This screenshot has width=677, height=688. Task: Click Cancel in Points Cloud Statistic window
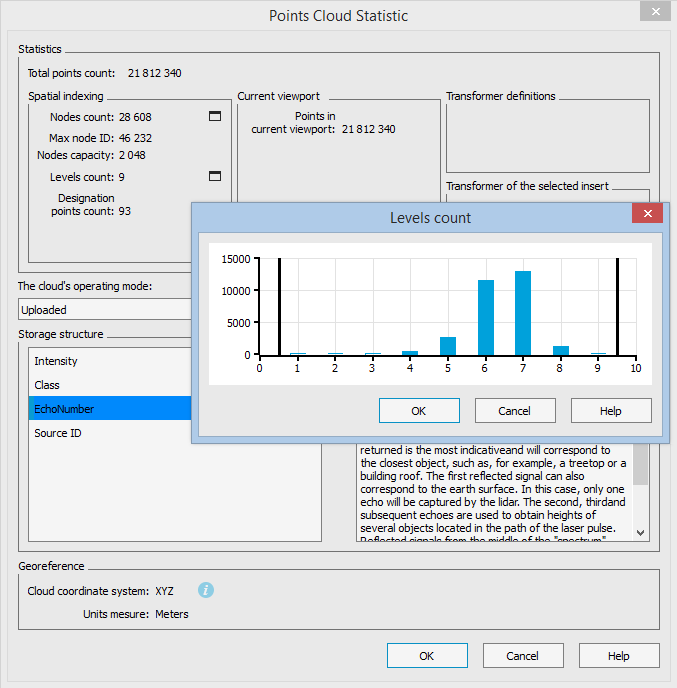point(522,656)
